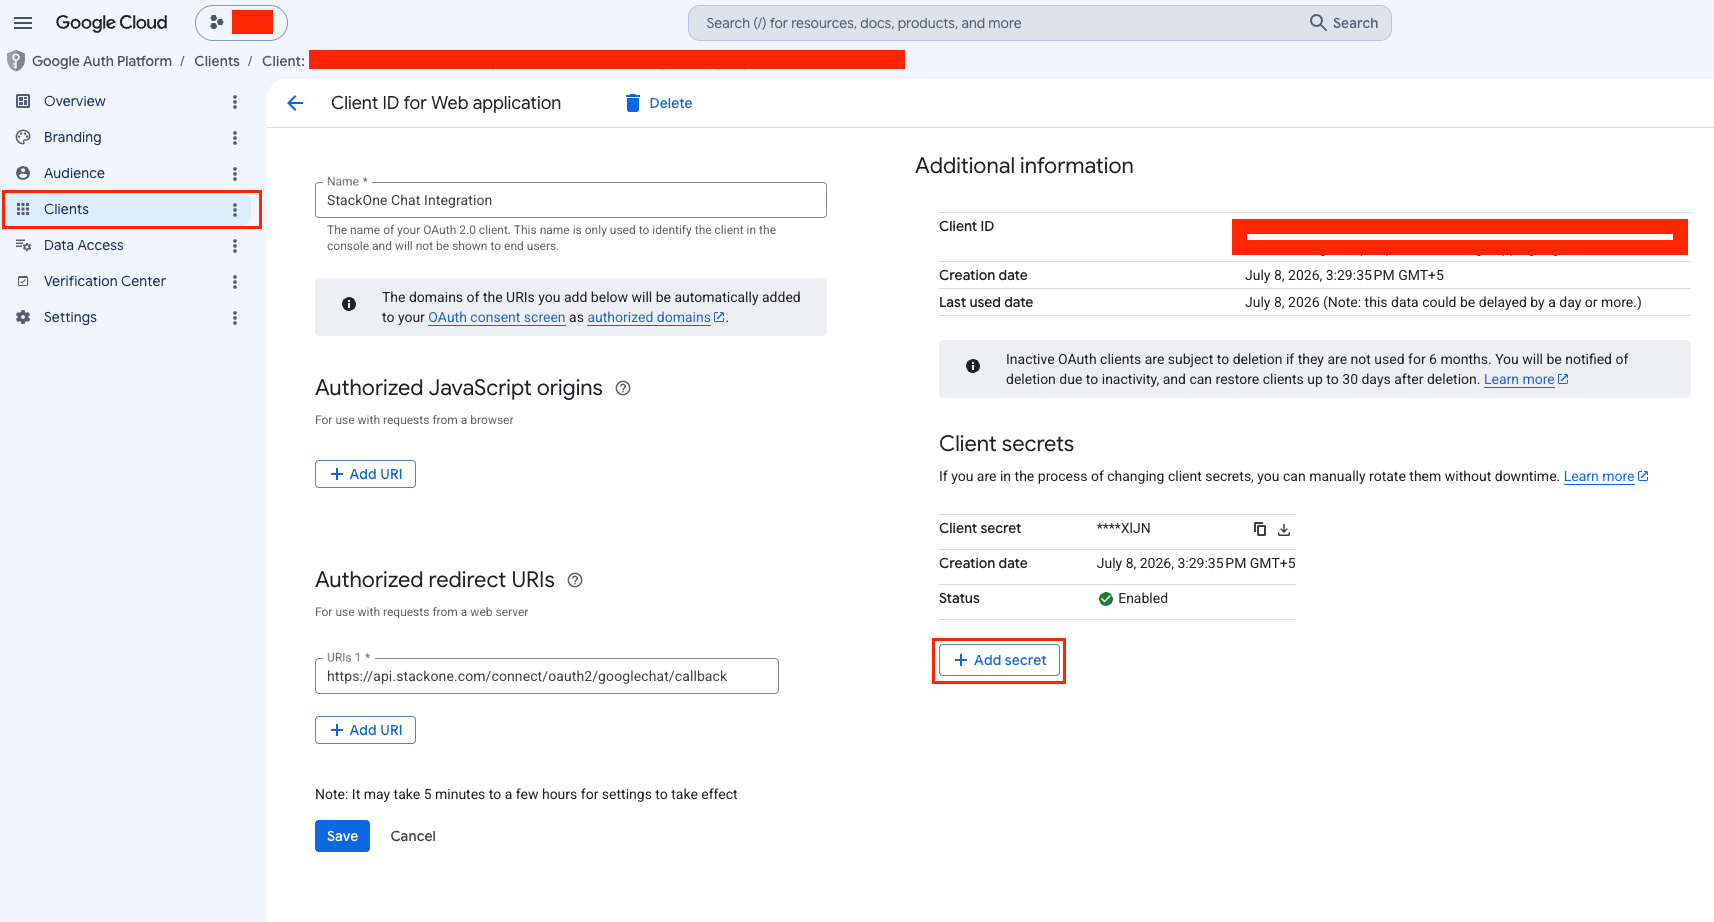Image resolution: width=1714 pixels, height=922 pixels.
Task: Open Learn more in the inactive clients notice
Action: (1526, 379)
